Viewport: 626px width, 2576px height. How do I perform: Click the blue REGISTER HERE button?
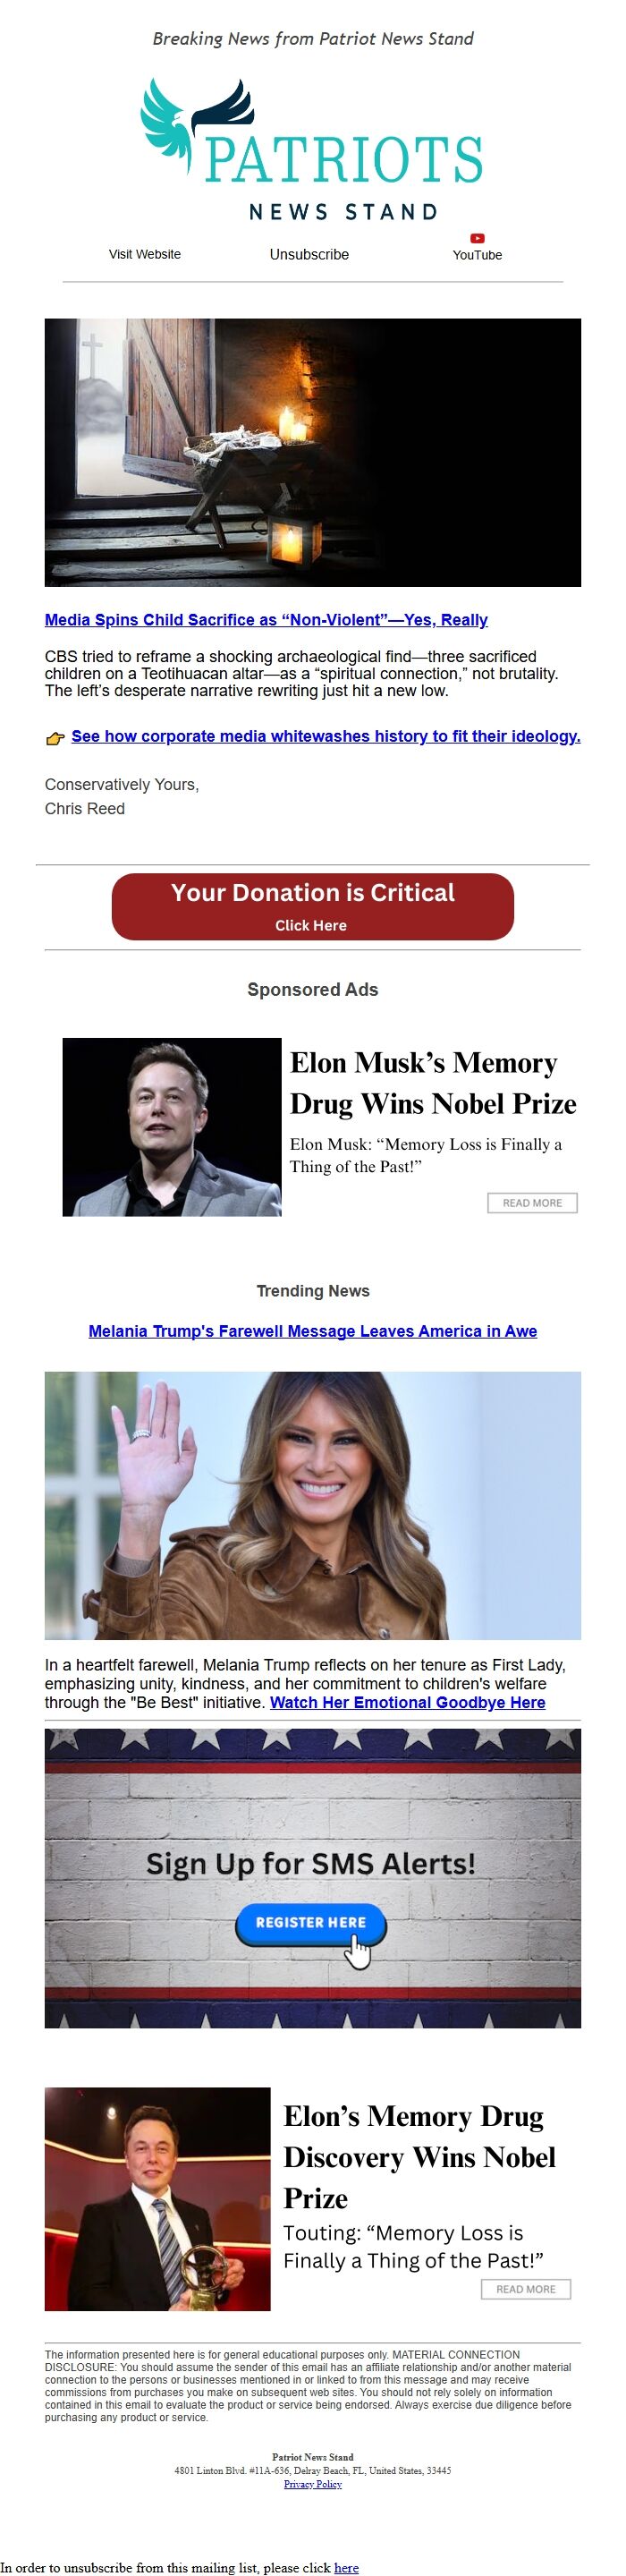310,1922
